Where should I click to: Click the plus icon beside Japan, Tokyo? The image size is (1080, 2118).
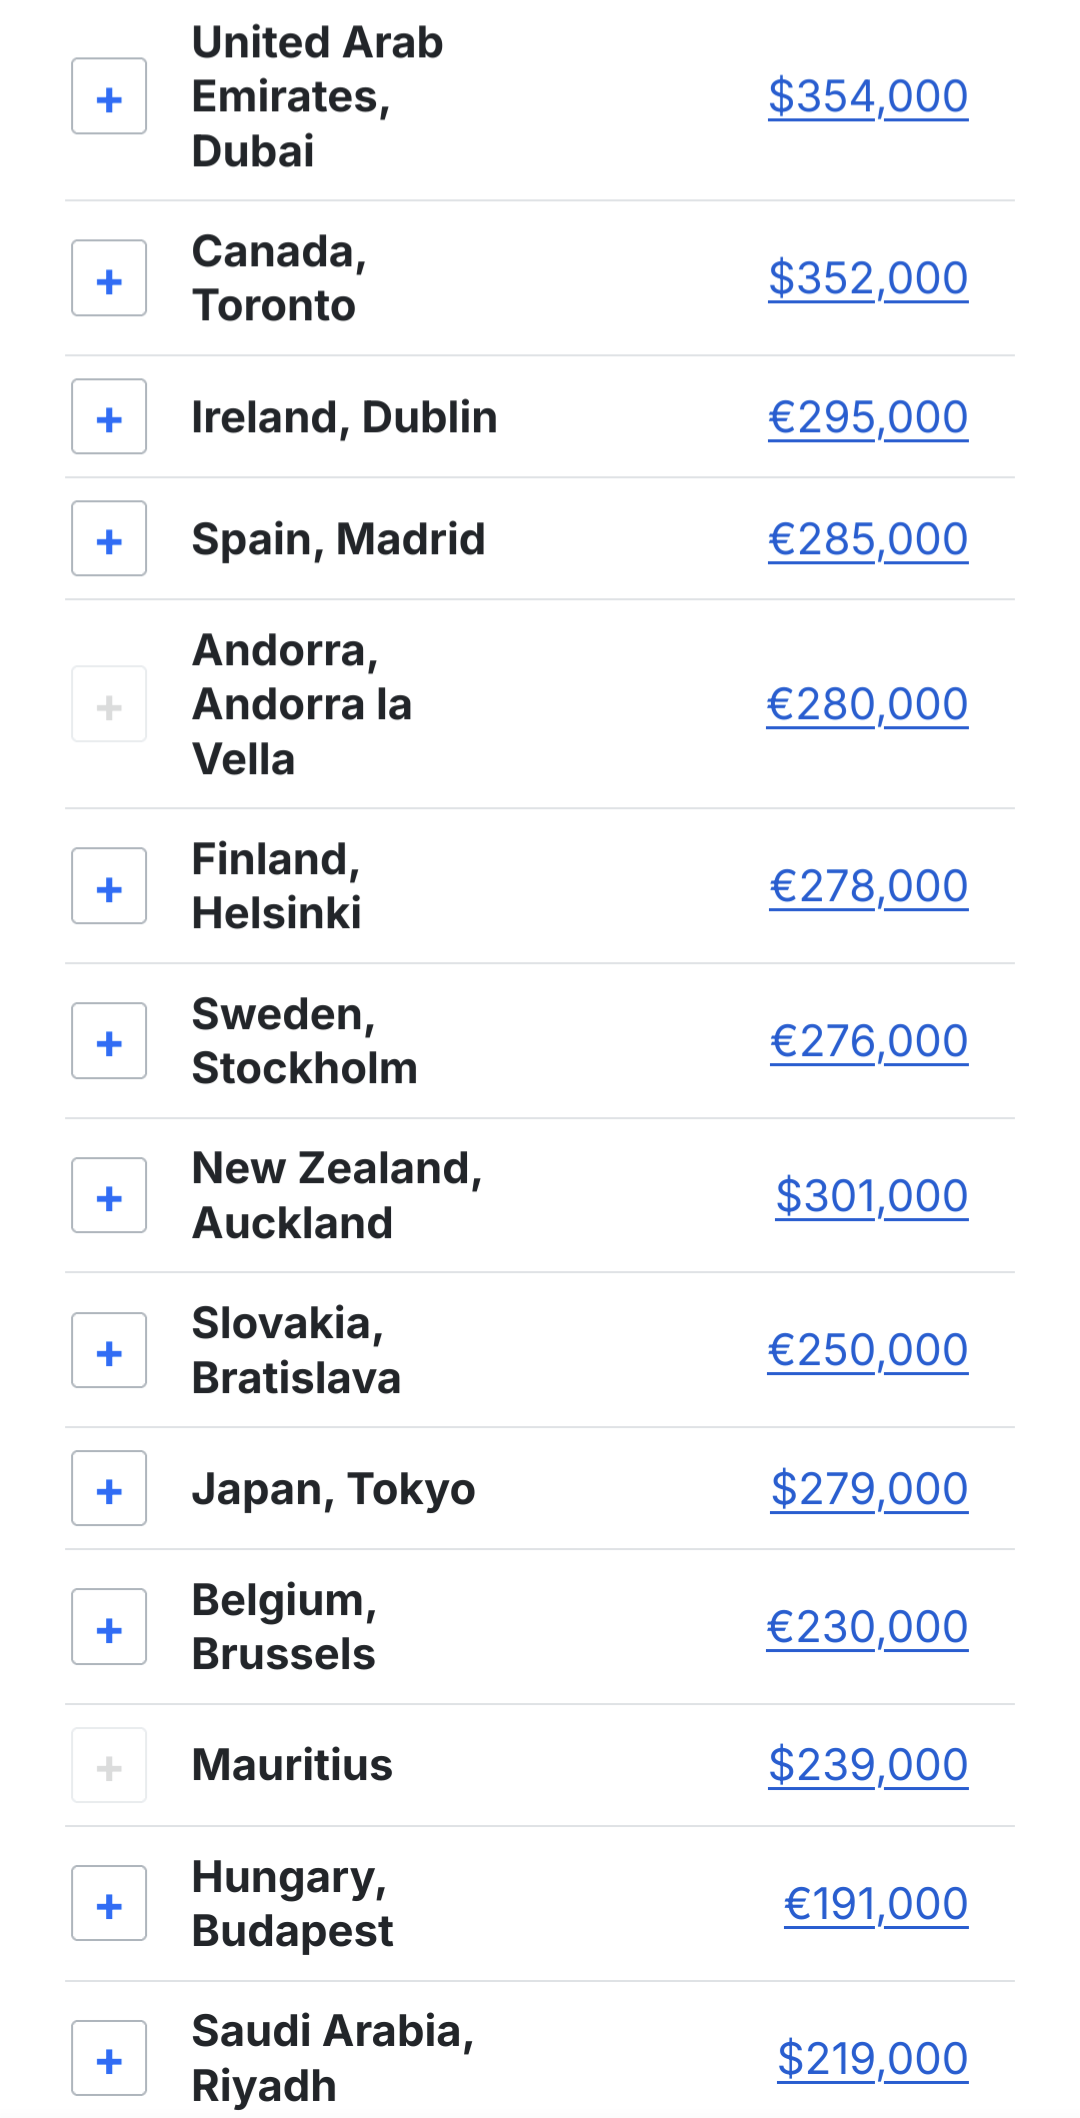coord(109,1489)
